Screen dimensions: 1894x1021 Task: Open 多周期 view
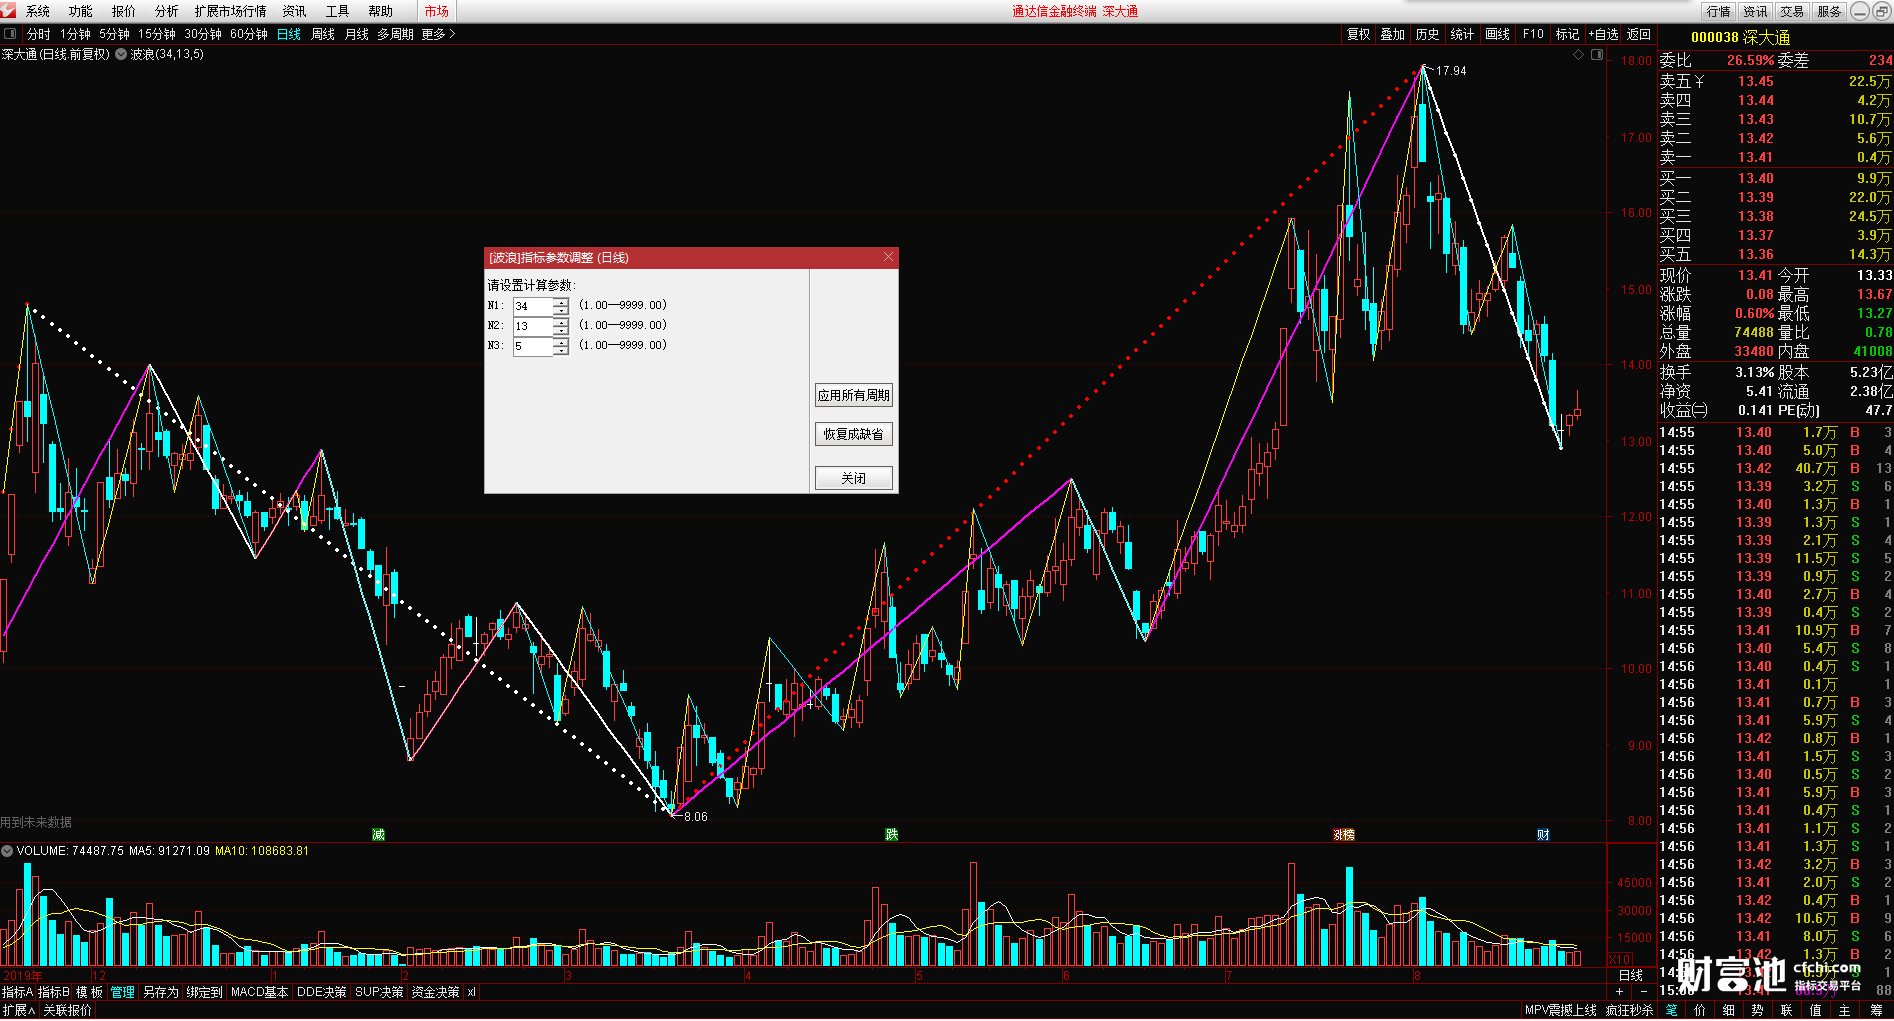(395, 34)
